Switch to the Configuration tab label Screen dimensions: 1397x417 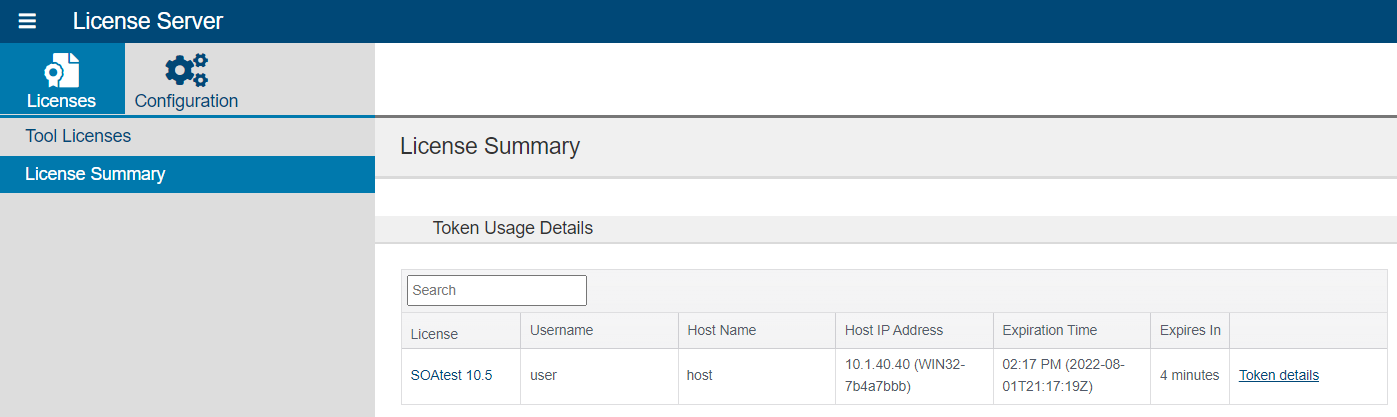click(x=186, y=101)
